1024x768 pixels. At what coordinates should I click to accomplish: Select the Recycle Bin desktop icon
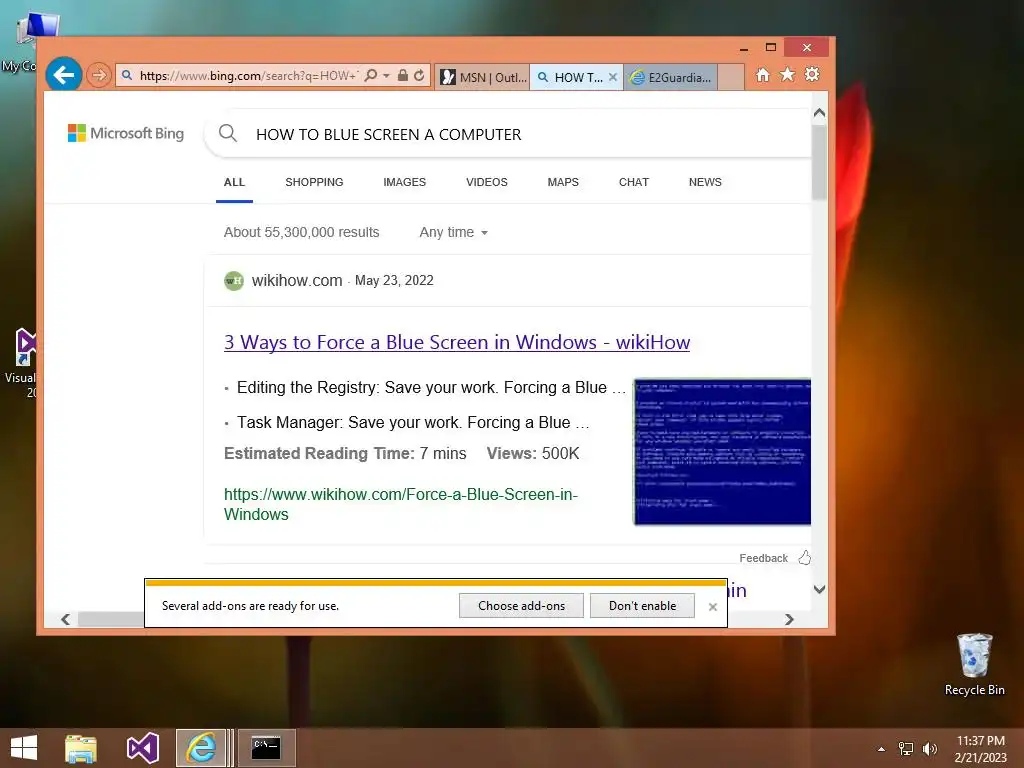pos(974,665)
